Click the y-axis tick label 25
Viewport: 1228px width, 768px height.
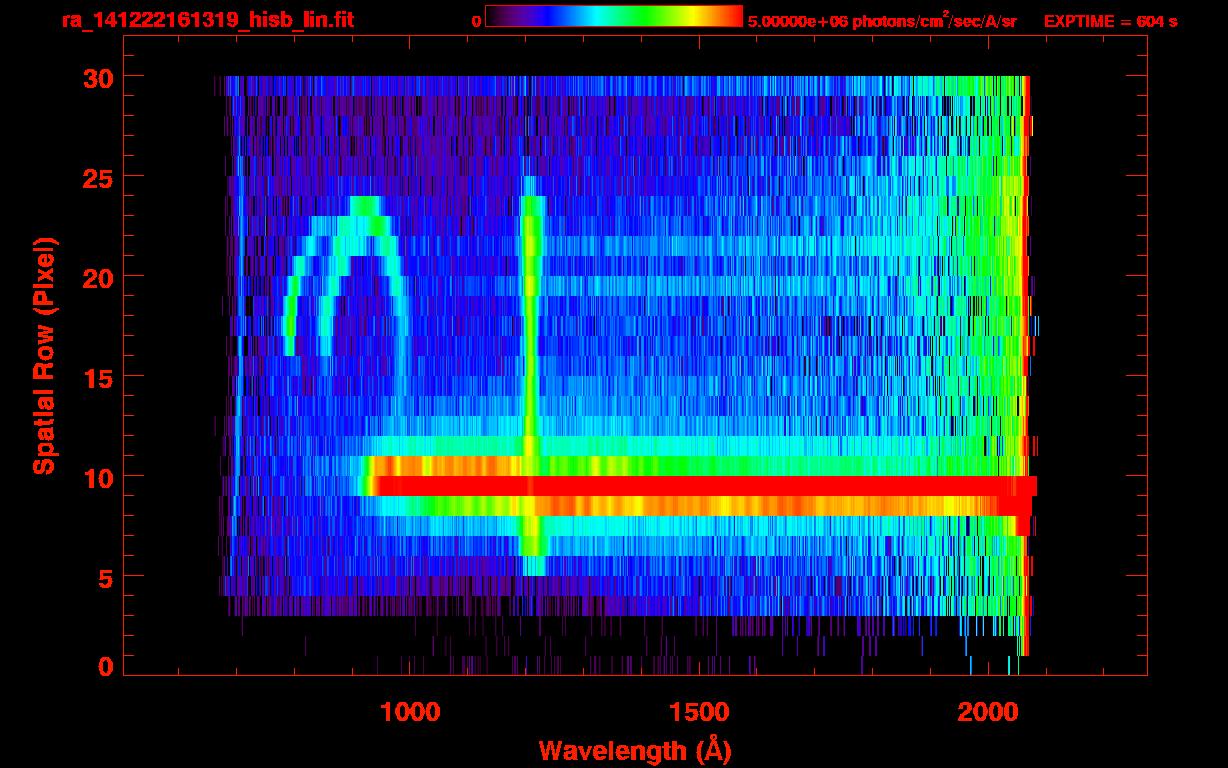pyautogui.click(x=97, y=177)
